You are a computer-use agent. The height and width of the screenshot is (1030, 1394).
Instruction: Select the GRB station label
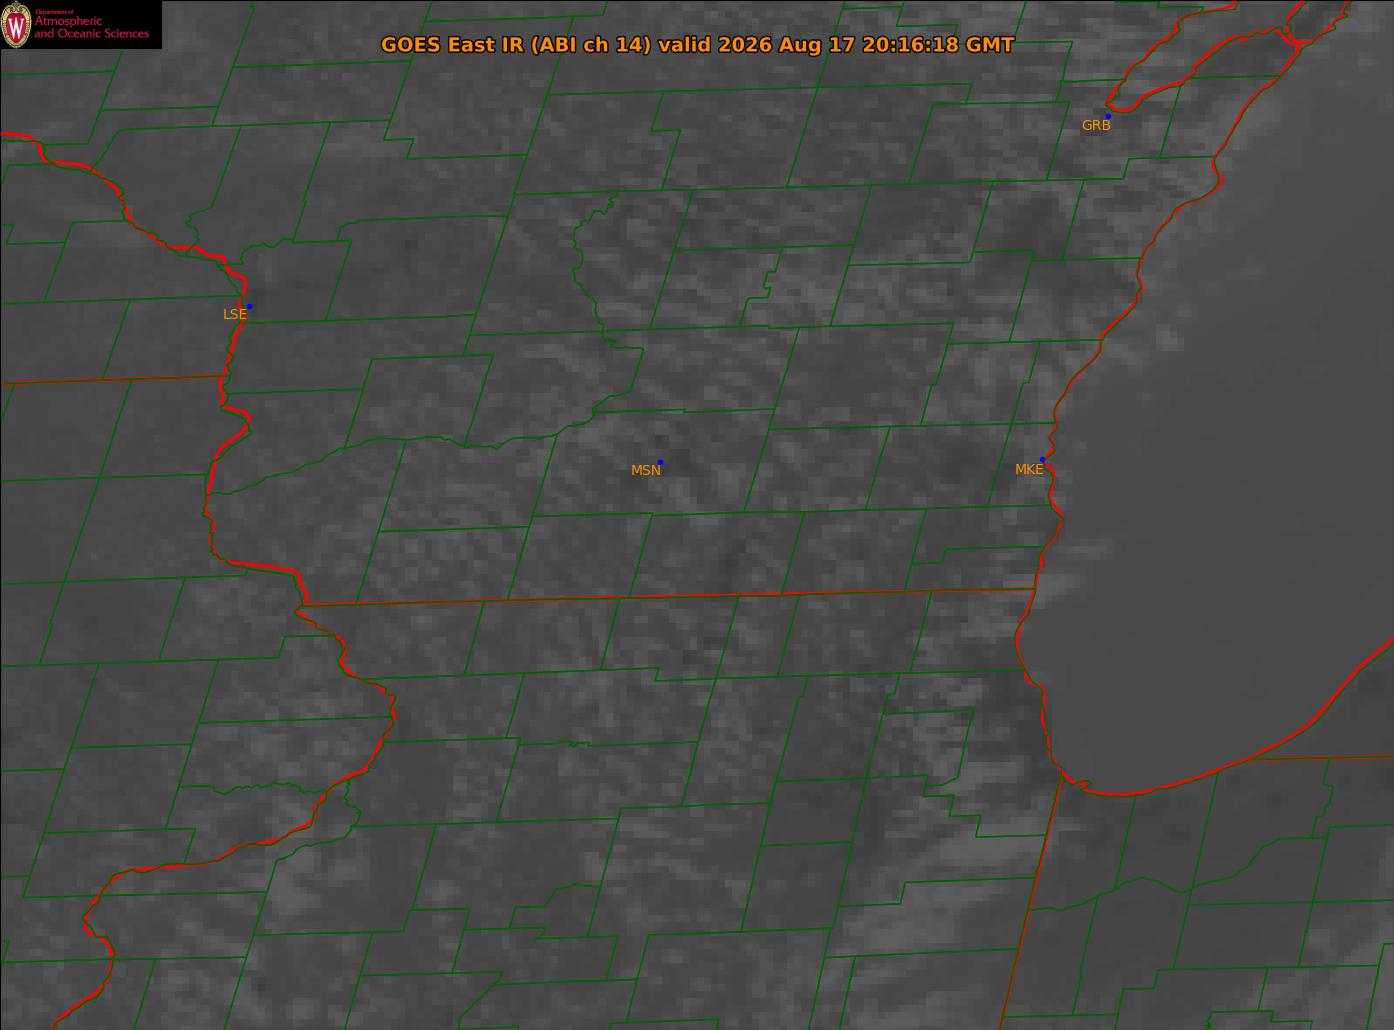click(1096, 126)
